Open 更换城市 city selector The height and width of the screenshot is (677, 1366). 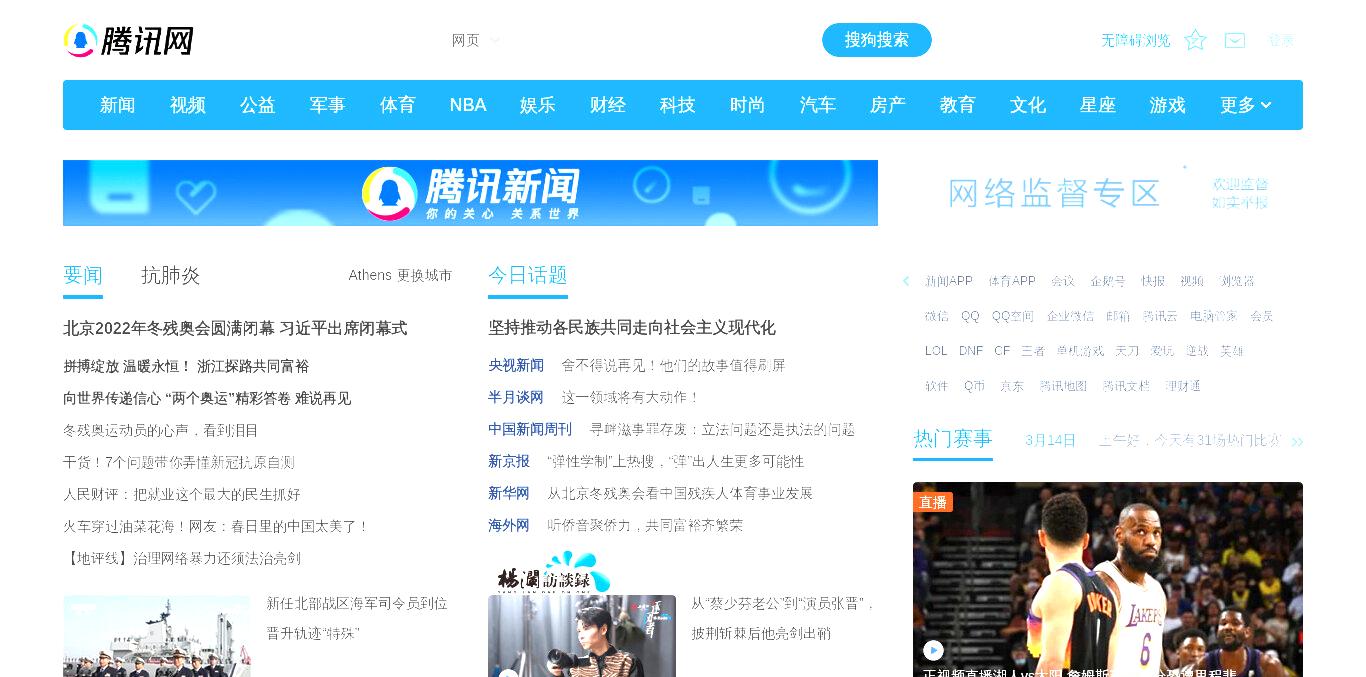coord(424,275)
